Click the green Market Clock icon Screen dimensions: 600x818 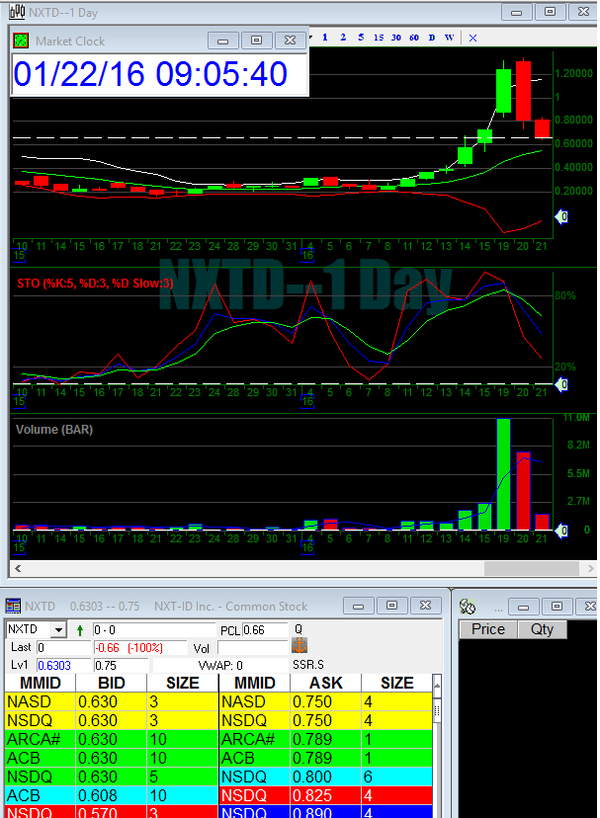coord(22,40)
